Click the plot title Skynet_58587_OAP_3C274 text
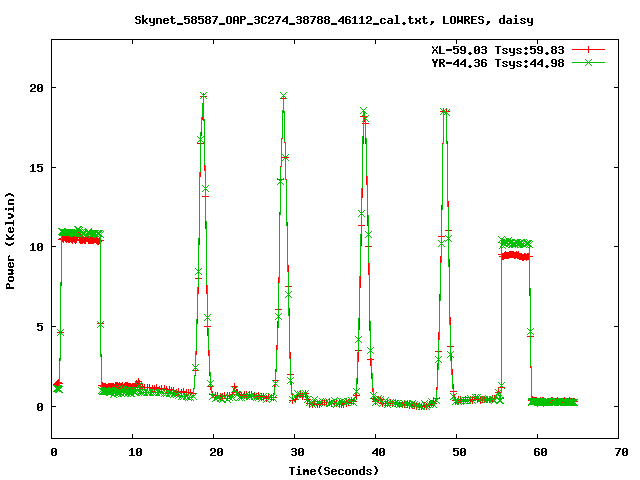Screen dimensions: 640x480 [334, 20]
